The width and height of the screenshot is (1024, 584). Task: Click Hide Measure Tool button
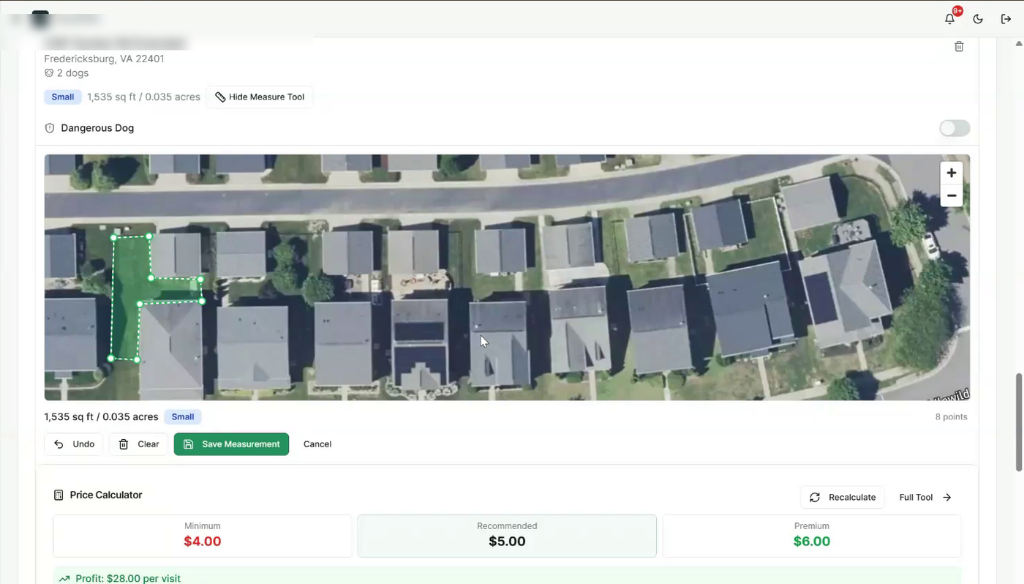[260, 97]
